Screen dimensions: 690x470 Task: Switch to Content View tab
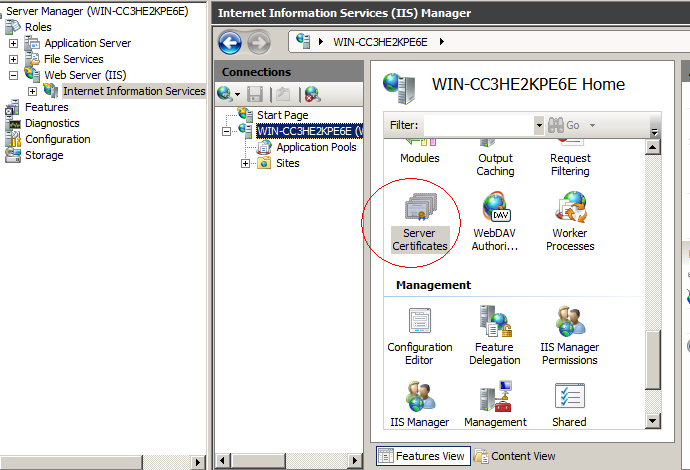515,456
